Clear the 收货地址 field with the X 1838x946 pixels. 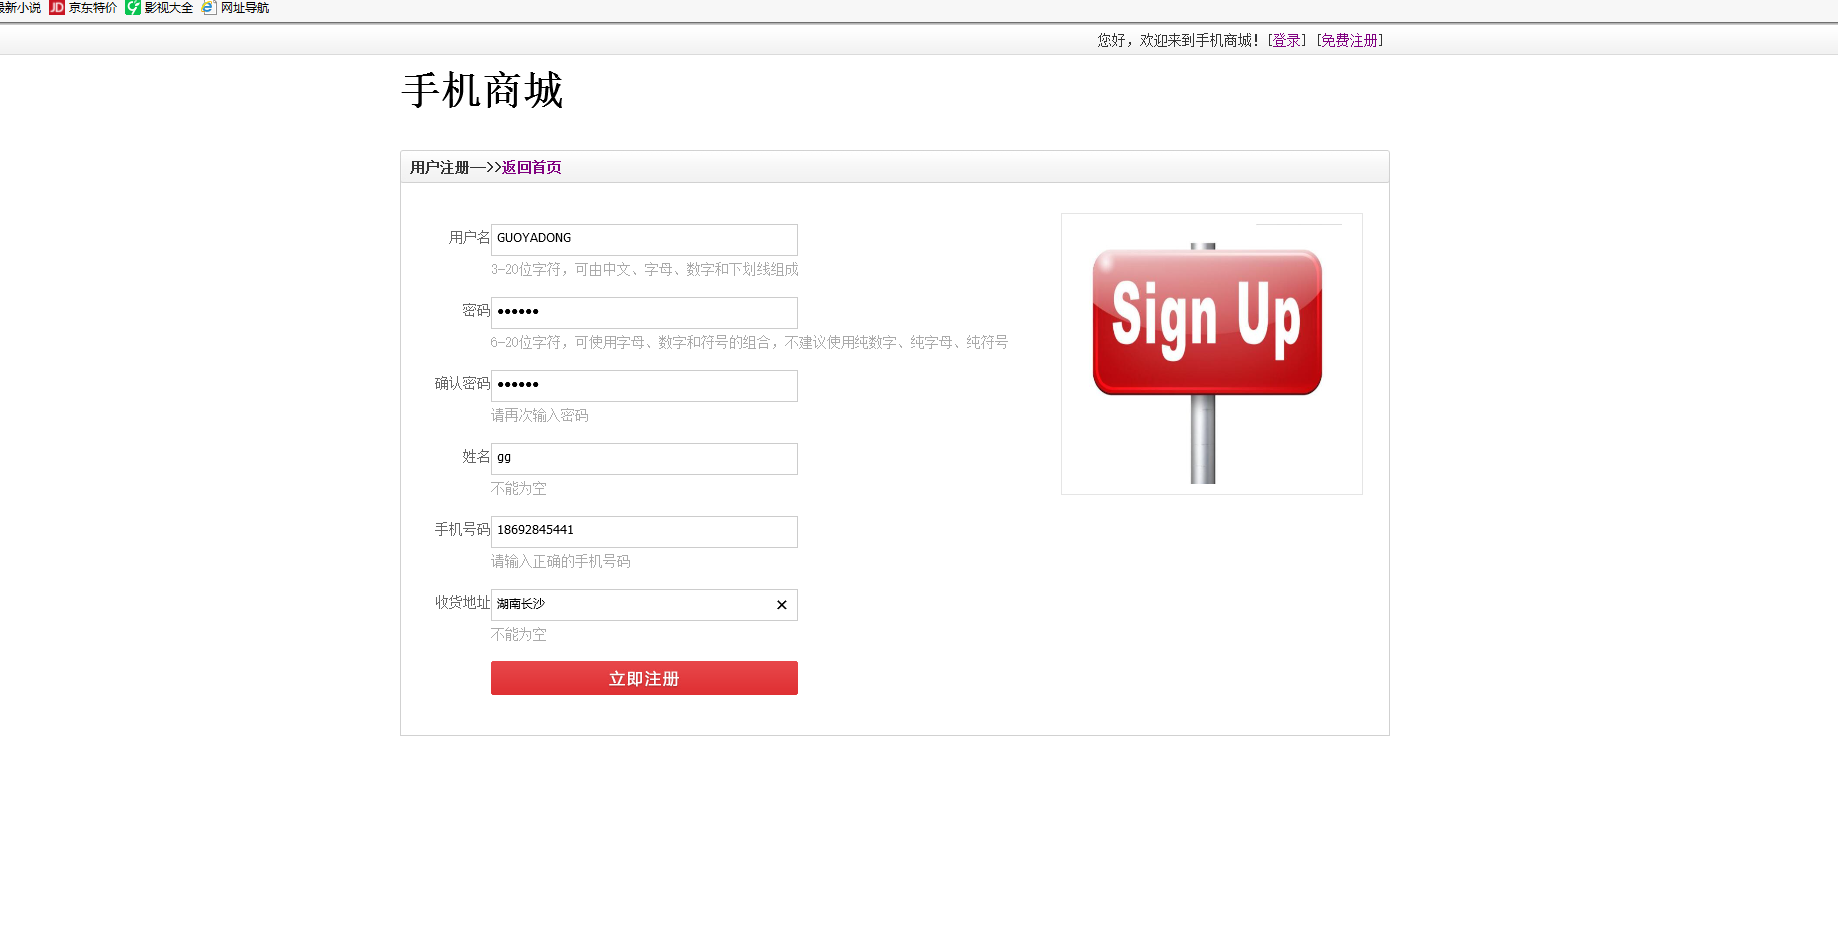pyautogui.click(x=782, y=605)
